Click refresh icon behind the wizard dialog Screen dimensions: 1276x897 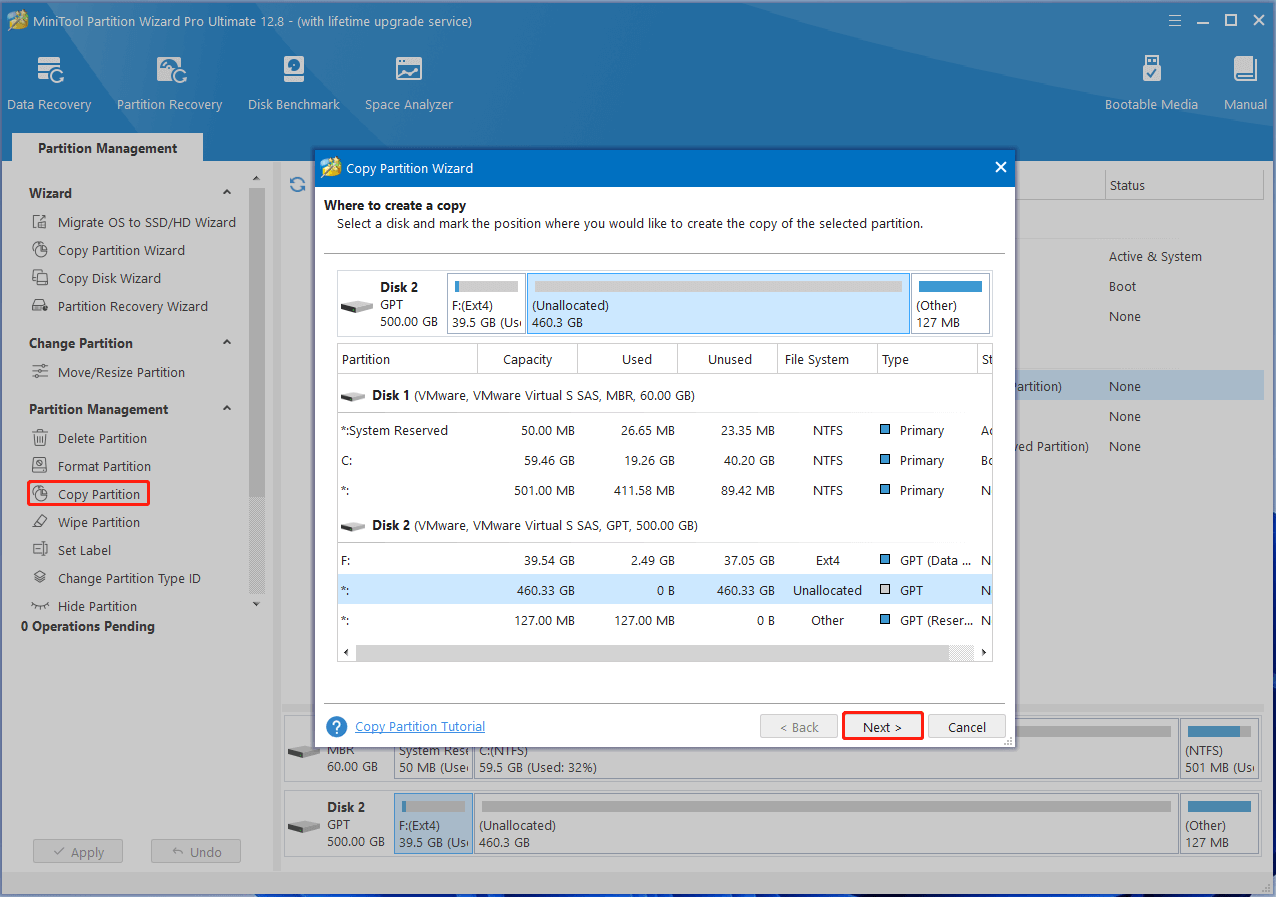tap(297, 185)
